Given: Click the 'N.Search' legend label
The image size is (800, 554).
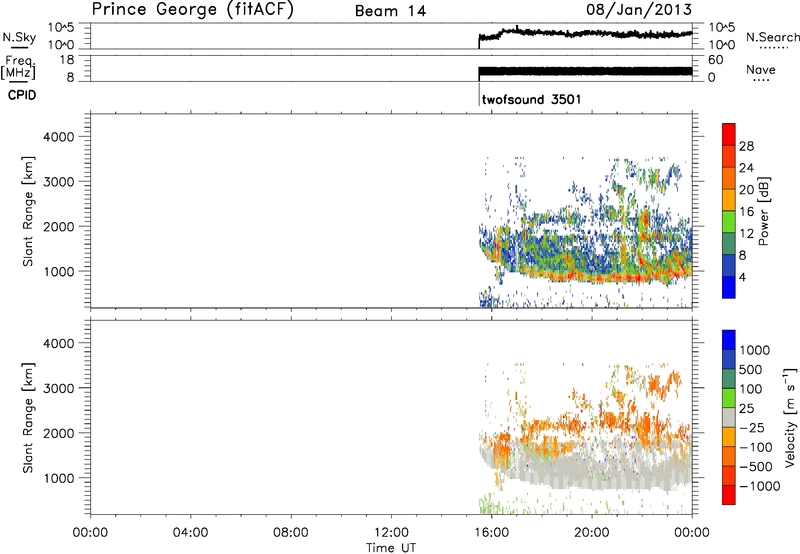Looking at the screenshot, I should point(773,37).
